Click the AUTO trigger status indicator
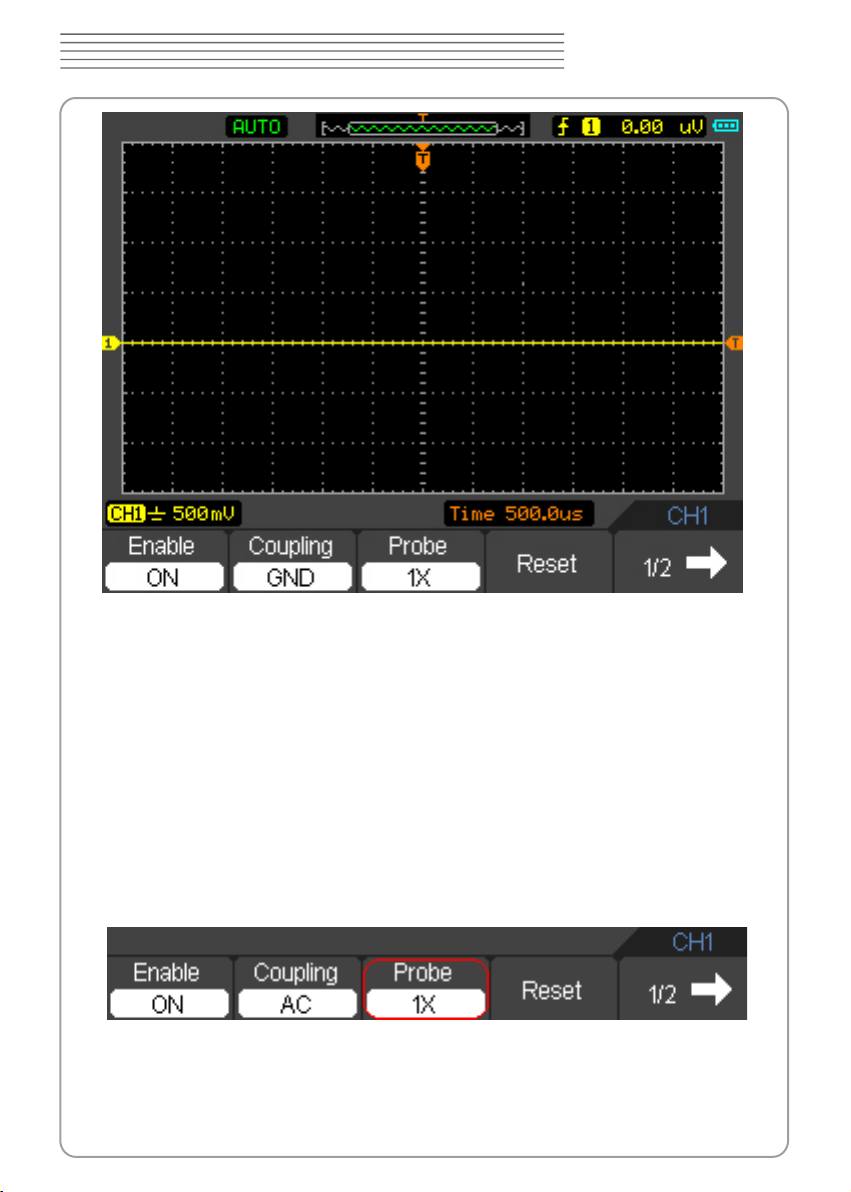The height and width of the screenshot is (1192, 851). (256, 126)
